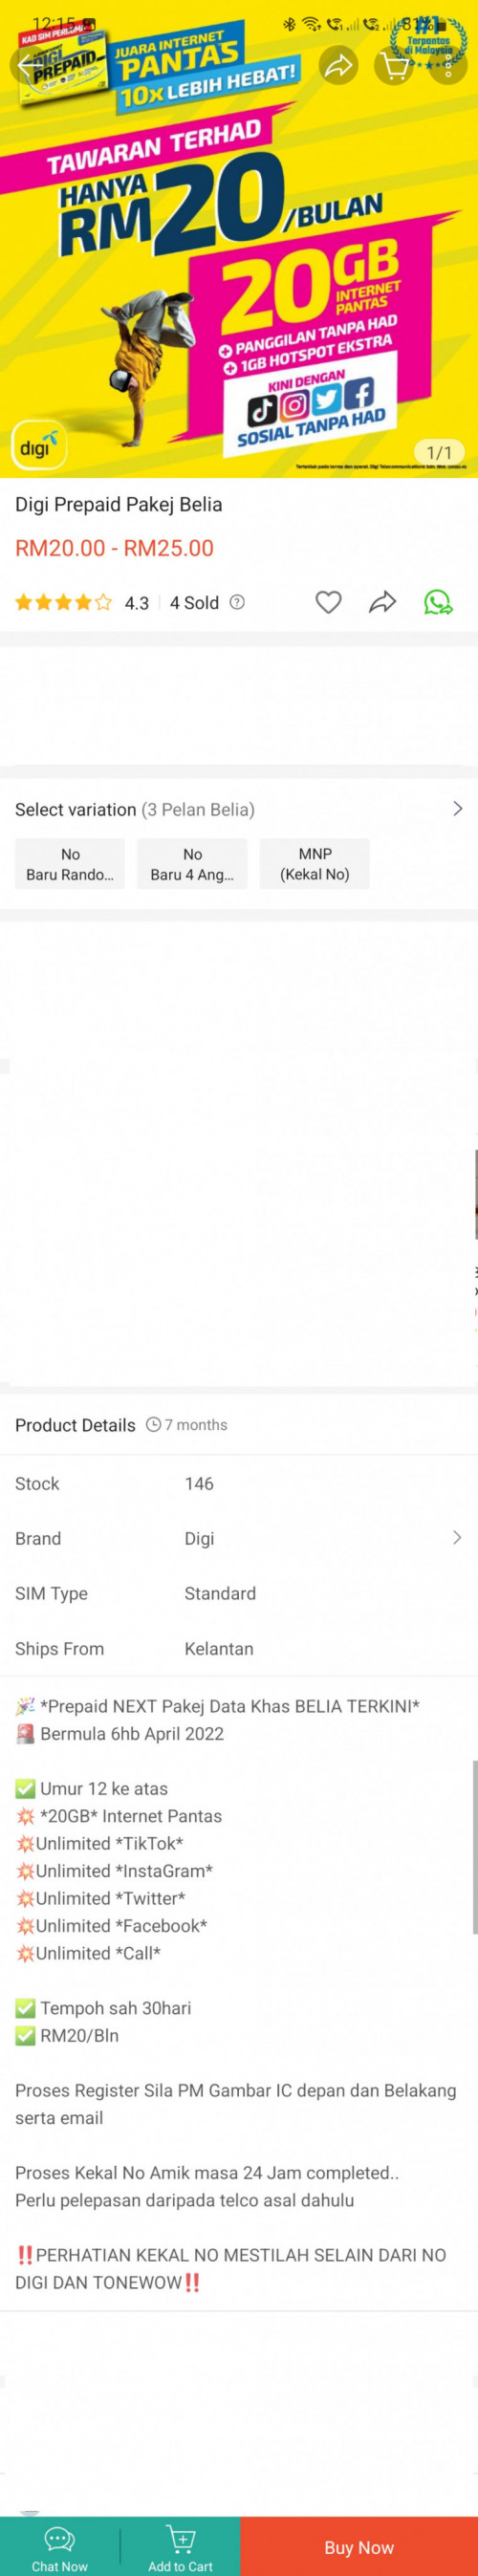Screen dimensions: 478x2576
Task: Select the No Baru Random variation
Action: tap(70, 864)
